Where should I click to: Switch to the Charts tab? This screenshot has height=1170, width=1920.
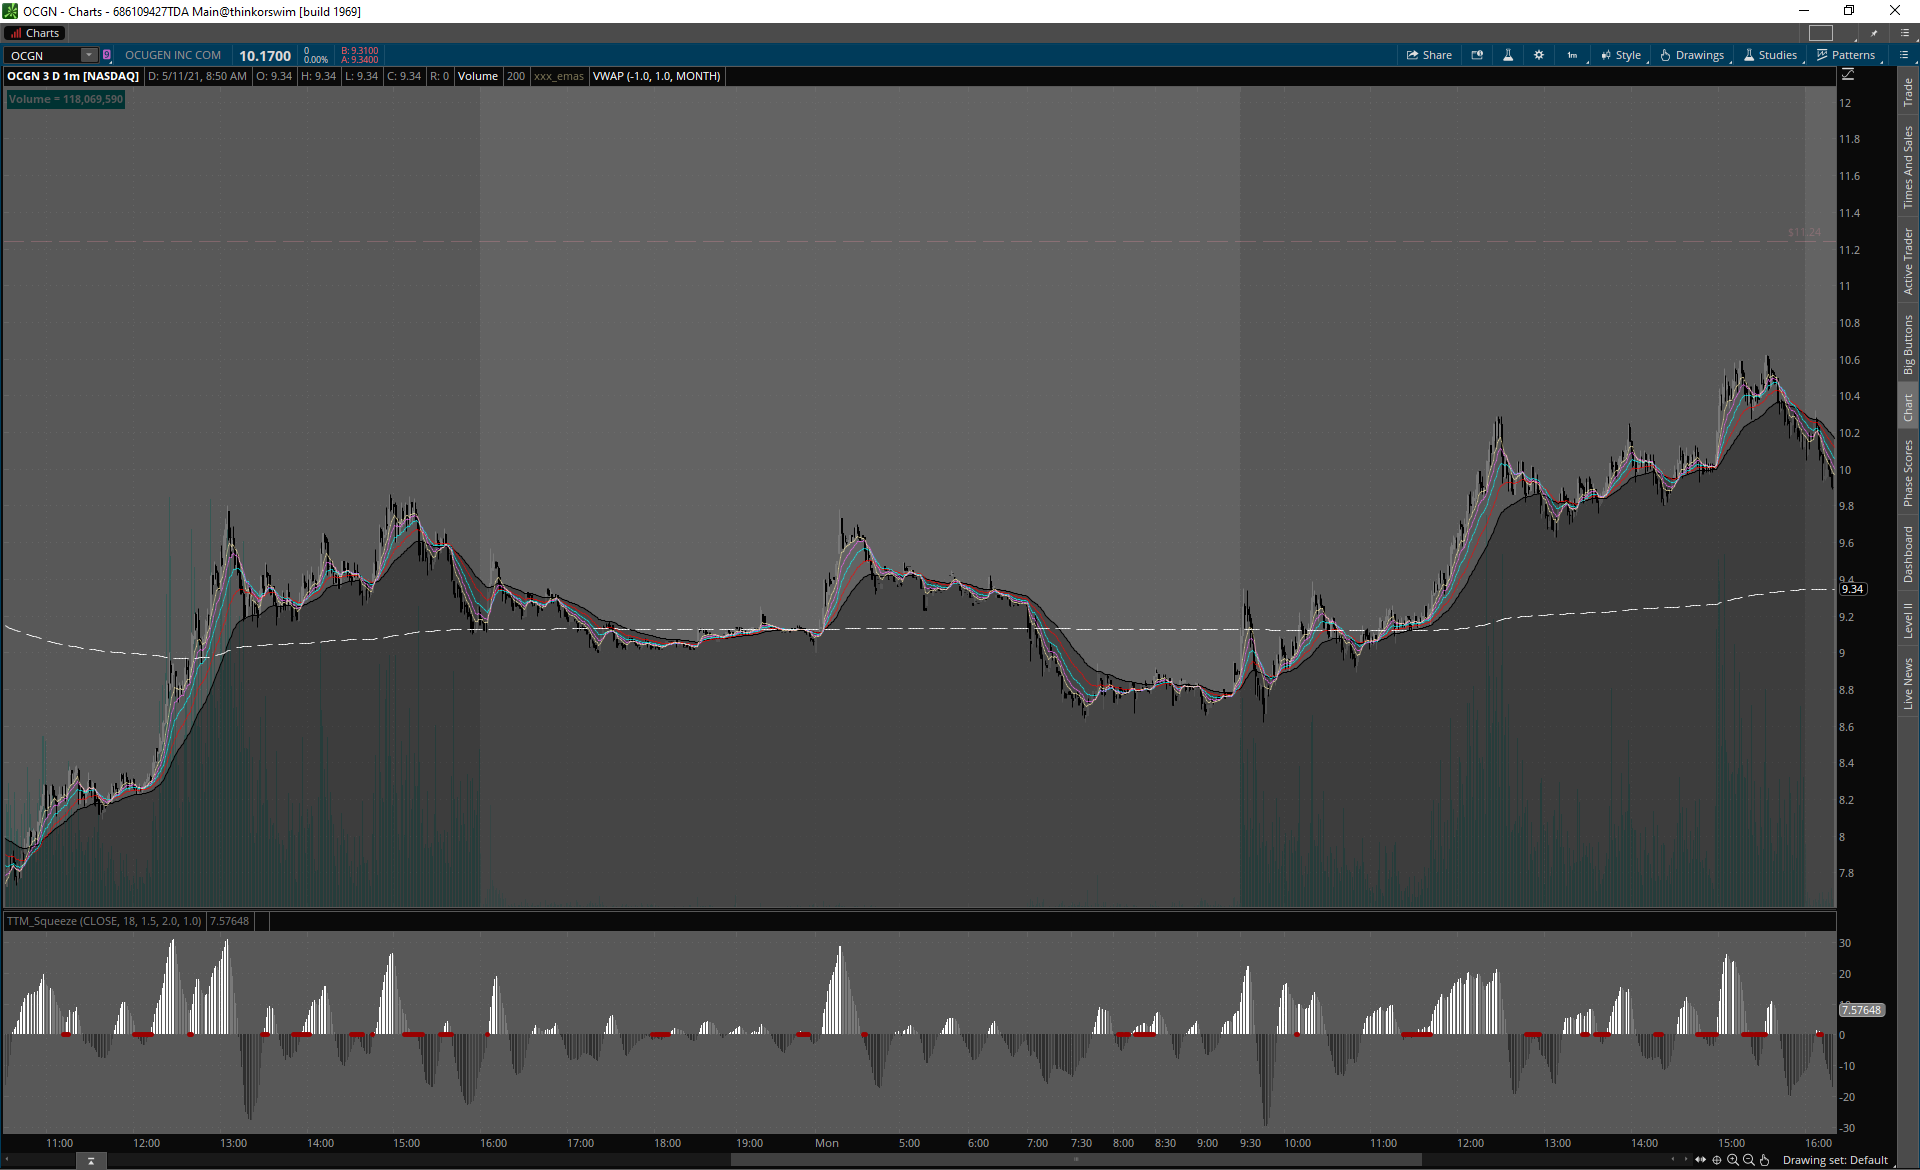click(35, 33)
